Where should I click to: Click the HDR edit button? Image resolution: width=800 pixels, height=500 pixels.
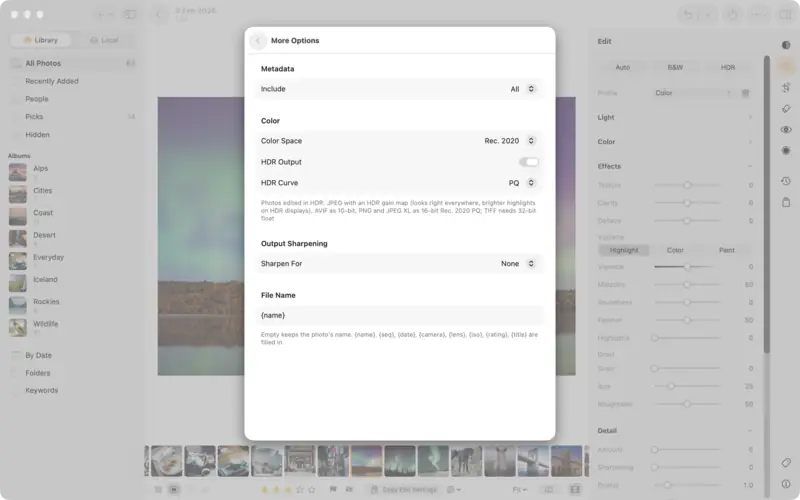coord(728,67)
